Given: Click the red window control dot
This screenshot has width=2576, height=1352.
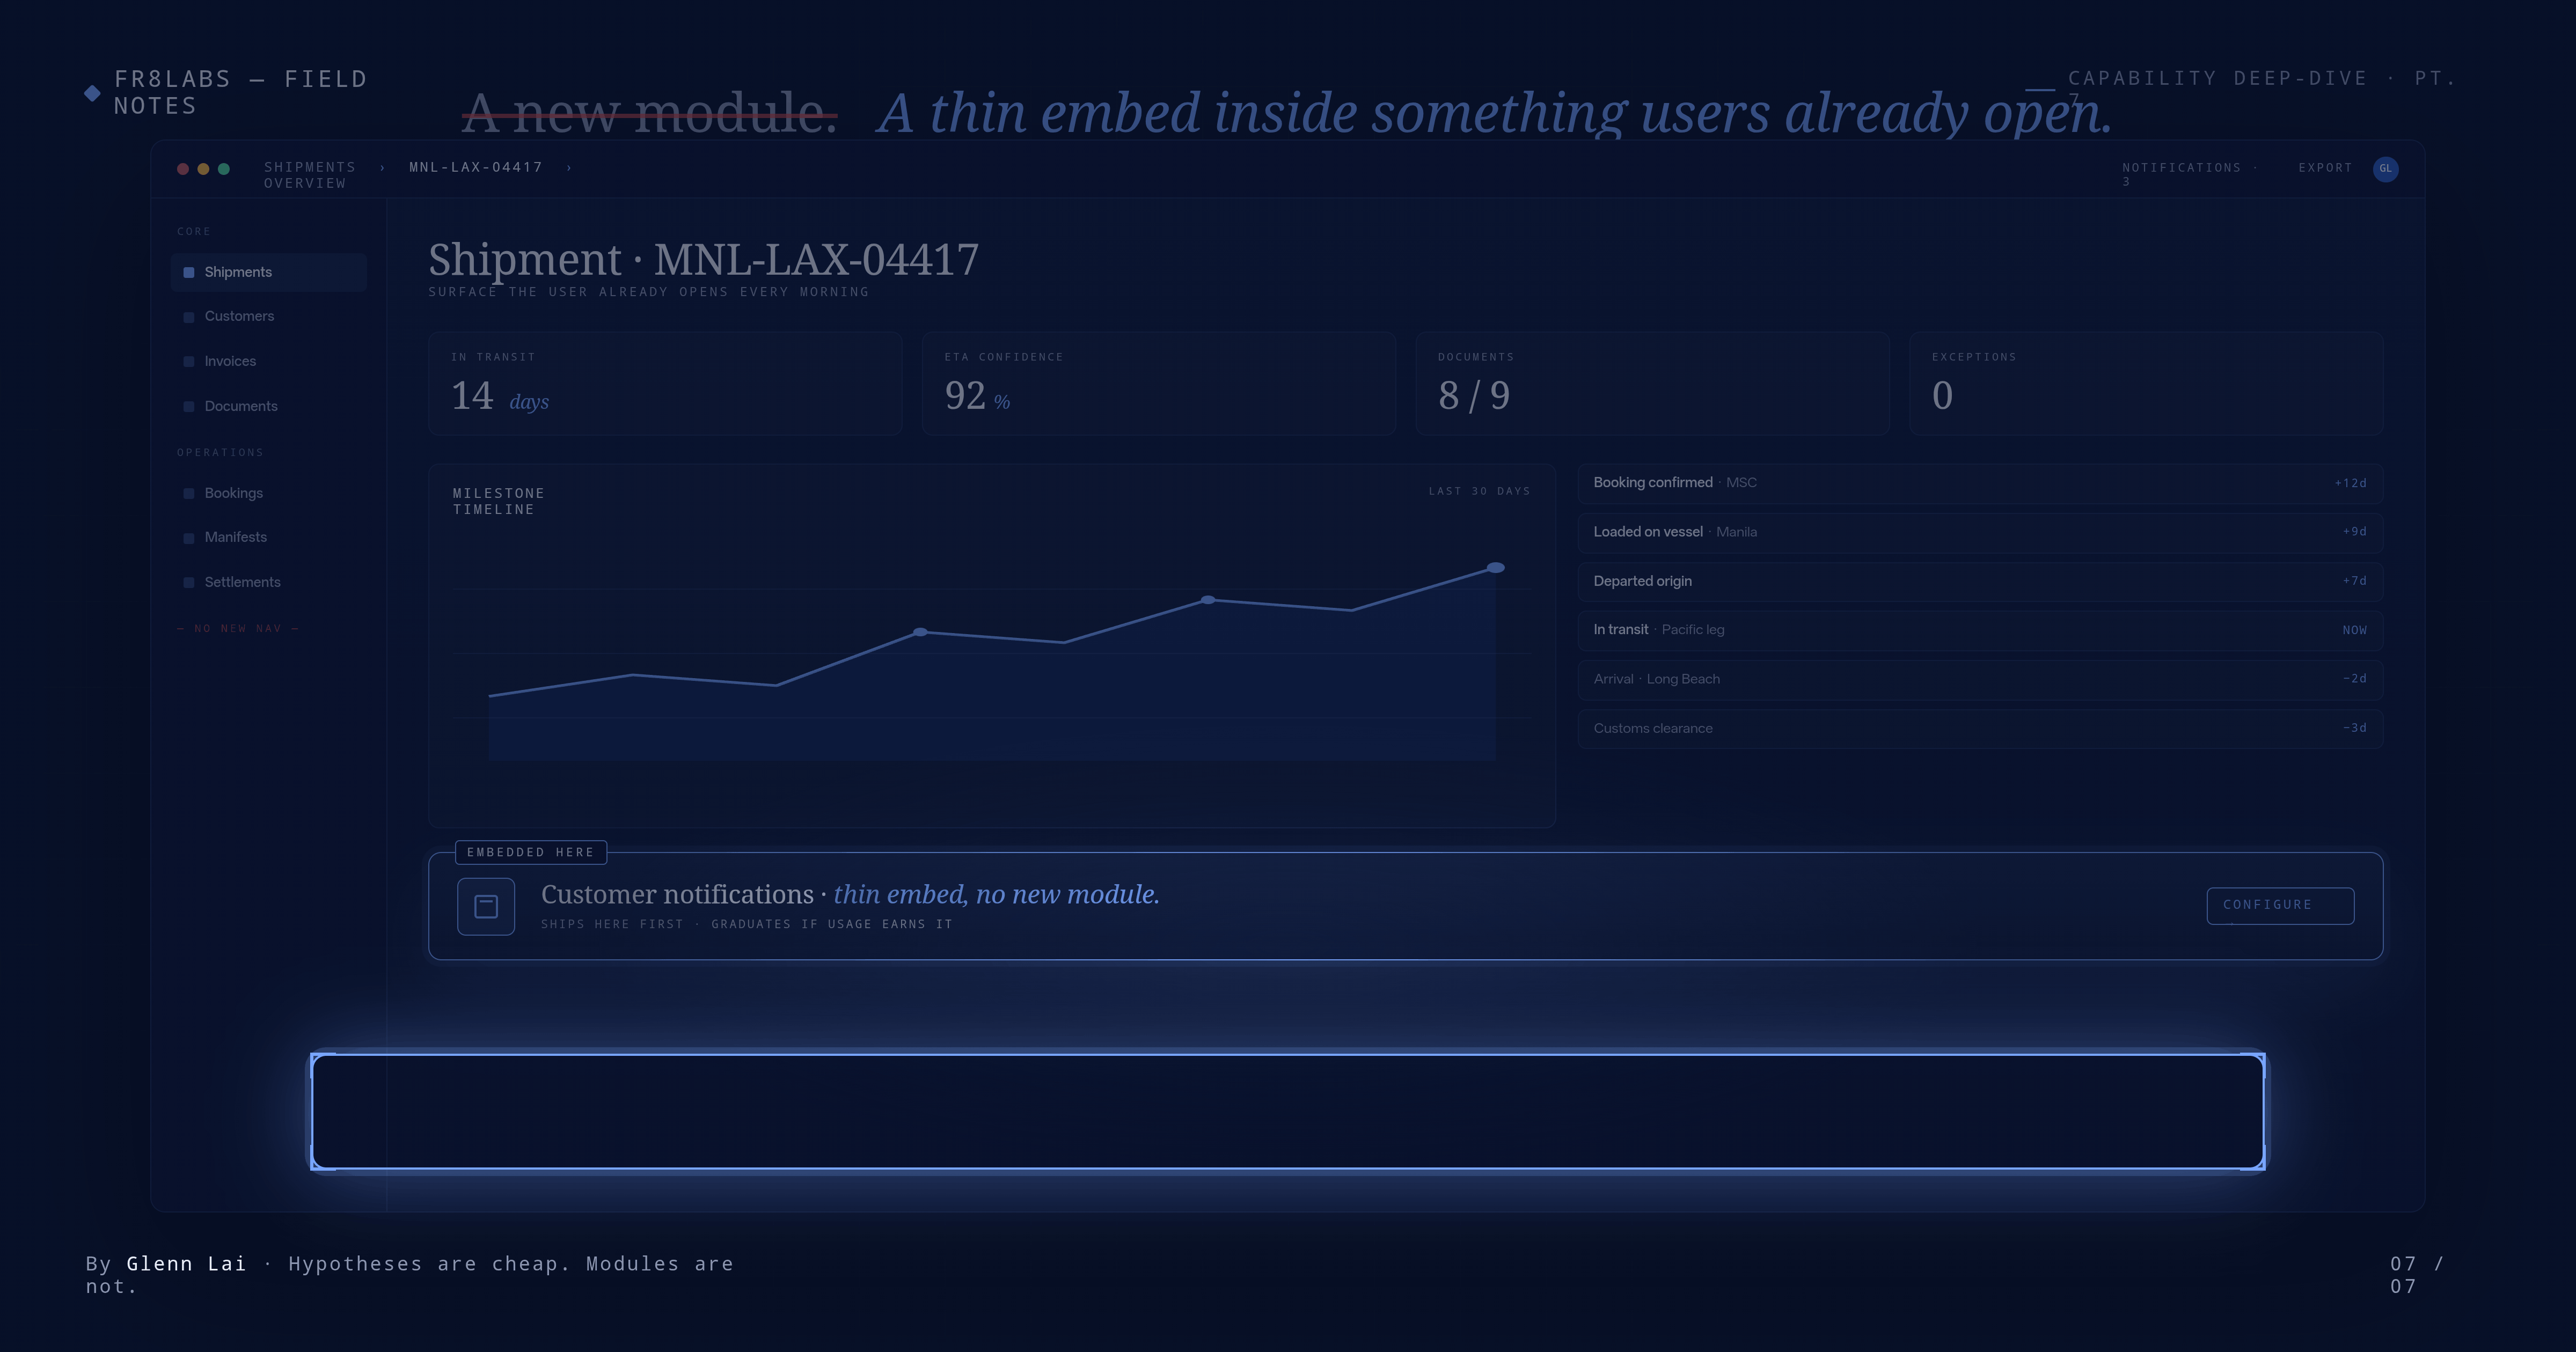Looking at the screenshot, I should pos(183,169).
